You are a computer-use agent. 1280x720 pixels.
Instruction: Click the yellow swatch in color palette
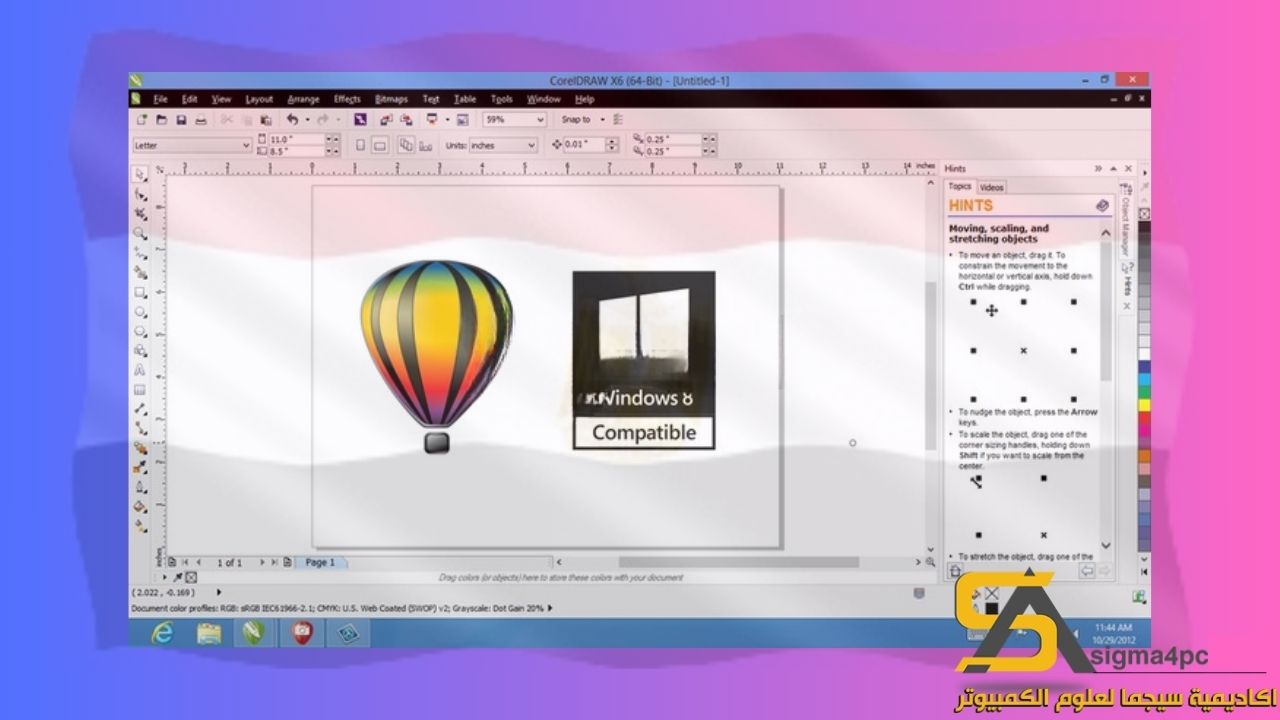click(1145, 404)
